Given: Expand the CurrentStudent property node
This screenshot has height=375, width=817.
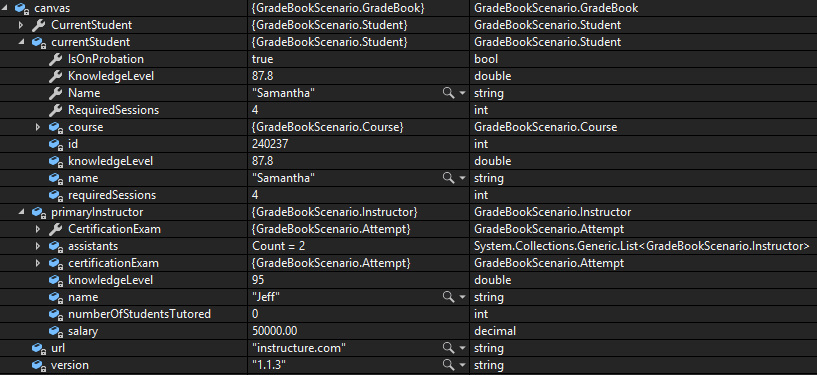Looking at the screenshot, I should point(21,25).
